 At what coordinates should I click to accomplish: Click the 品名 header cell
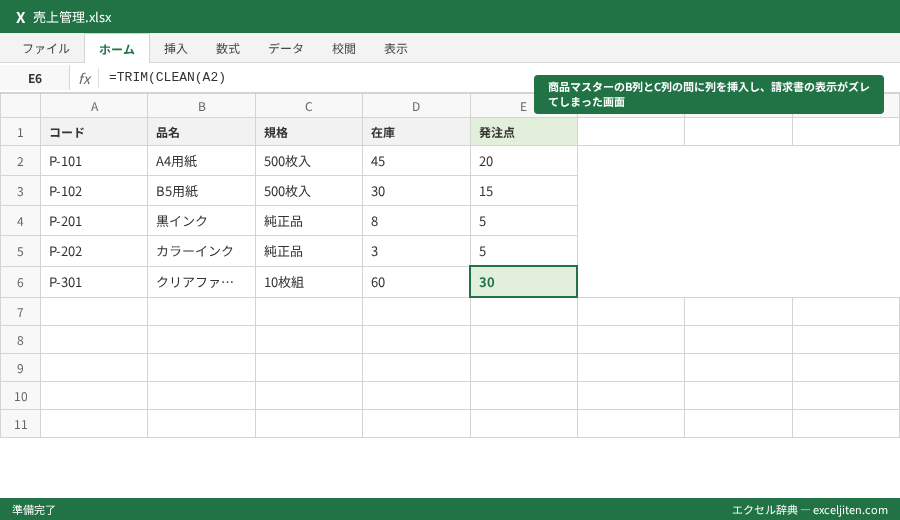point(201,133)
